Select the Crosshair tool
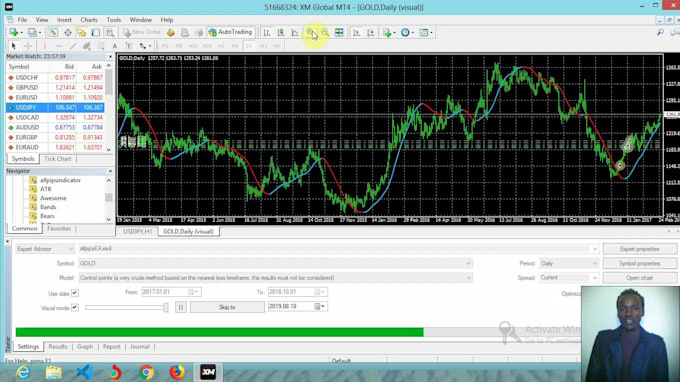680x382 pixels. click(x=28, y=46)
